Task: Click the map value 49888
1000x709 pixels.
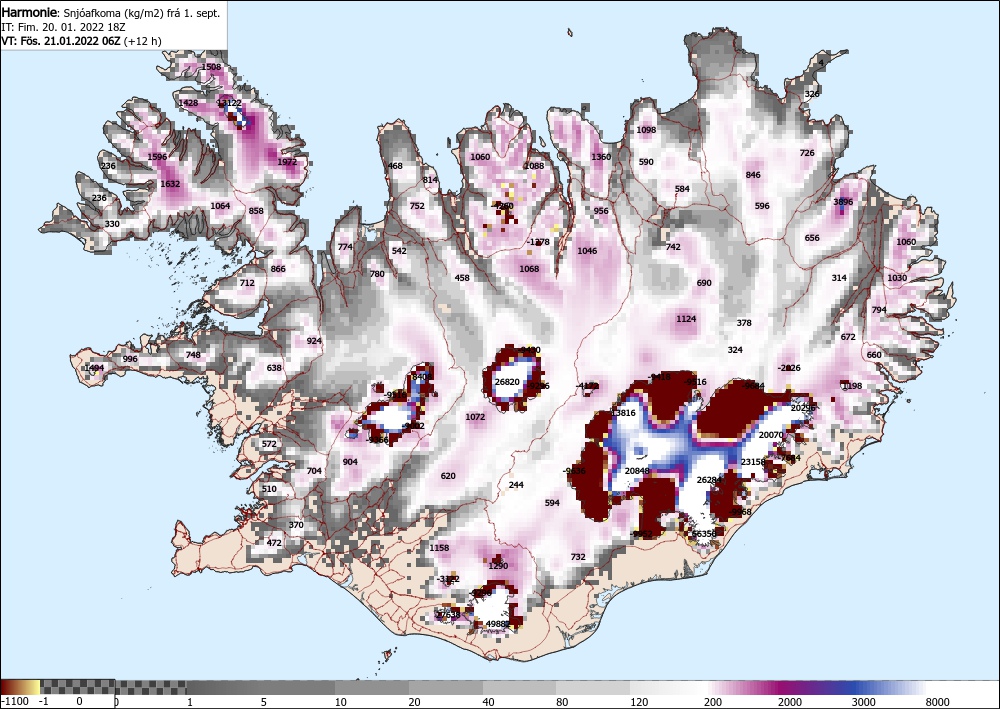Action: [498, 624]
